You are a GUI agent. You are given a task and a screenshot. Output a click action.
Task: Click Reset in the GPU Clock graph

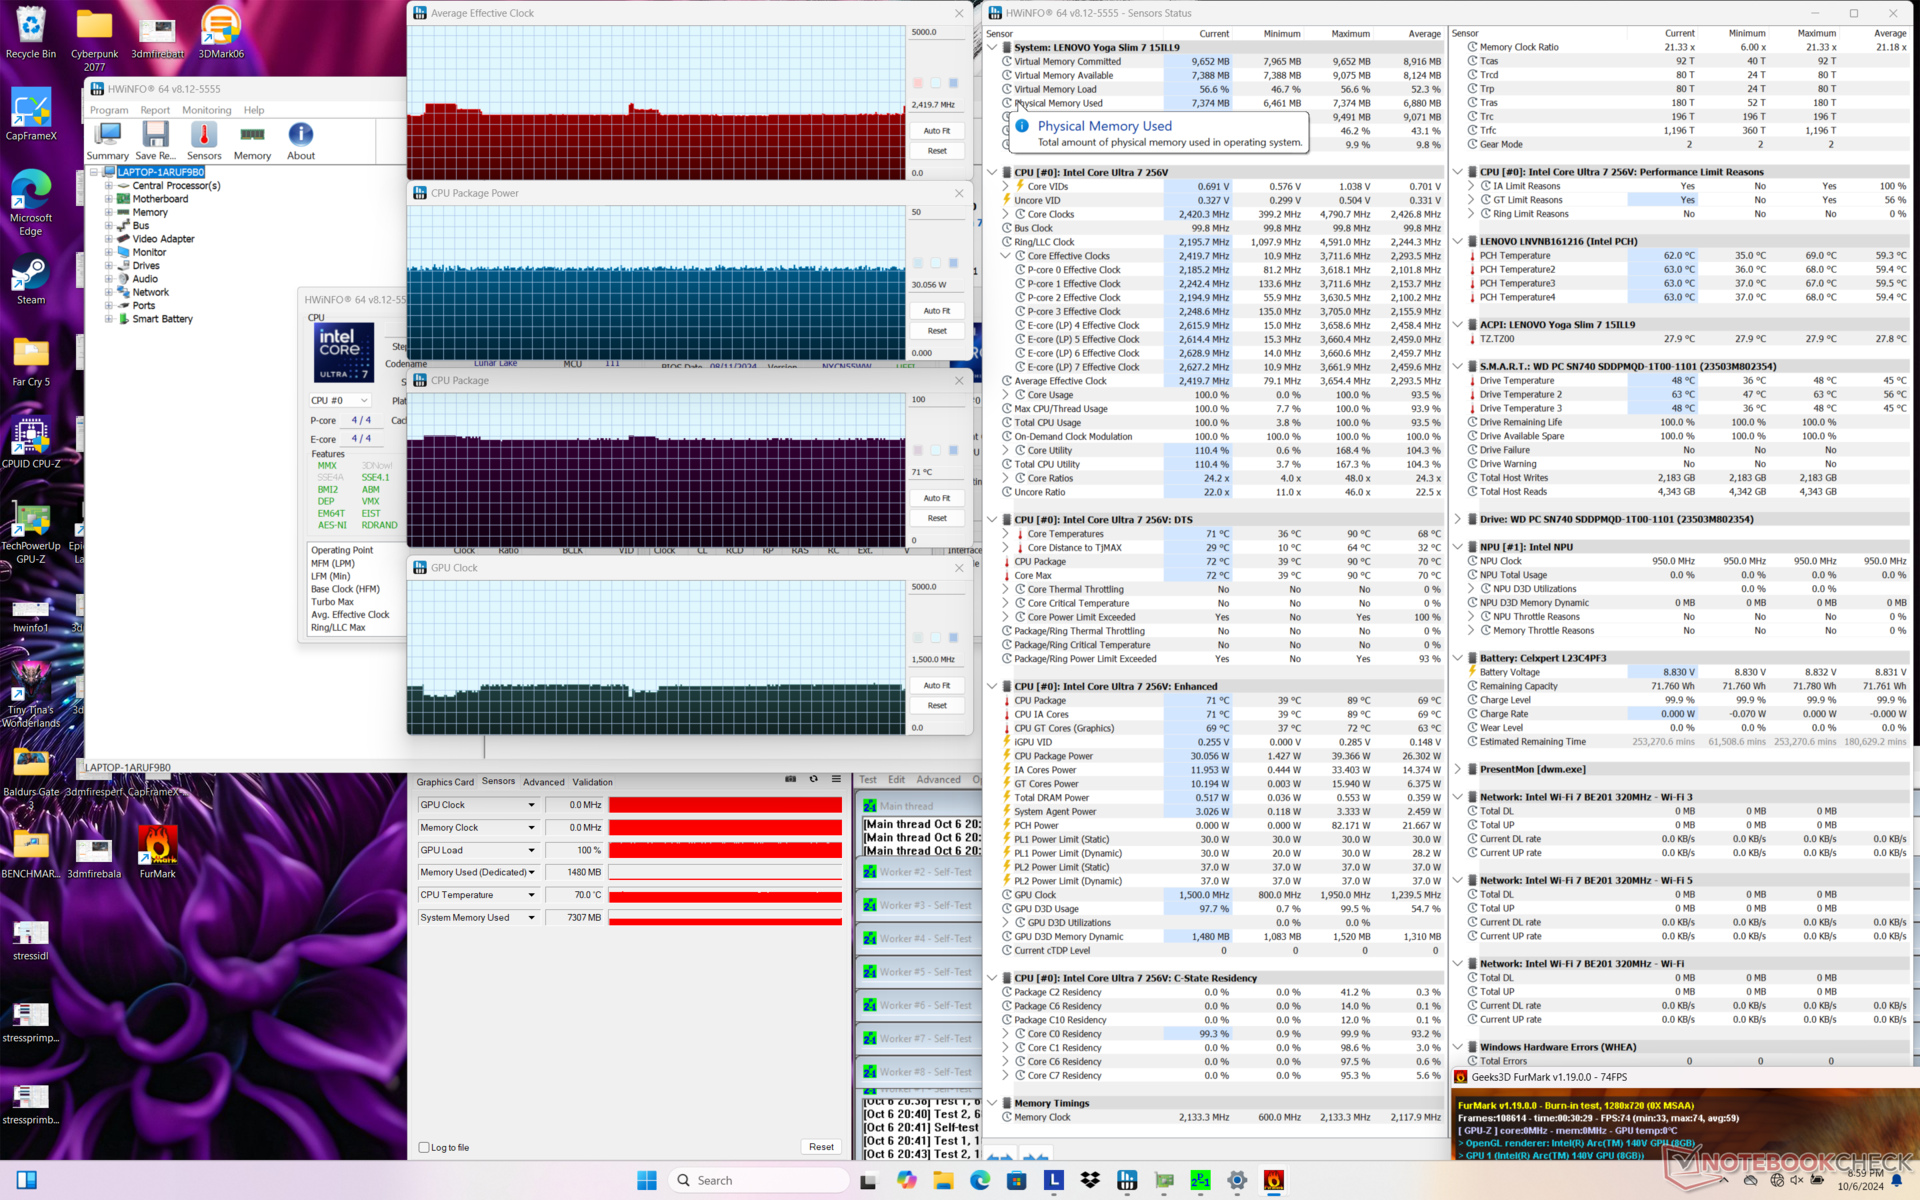(x=937, y=705)
